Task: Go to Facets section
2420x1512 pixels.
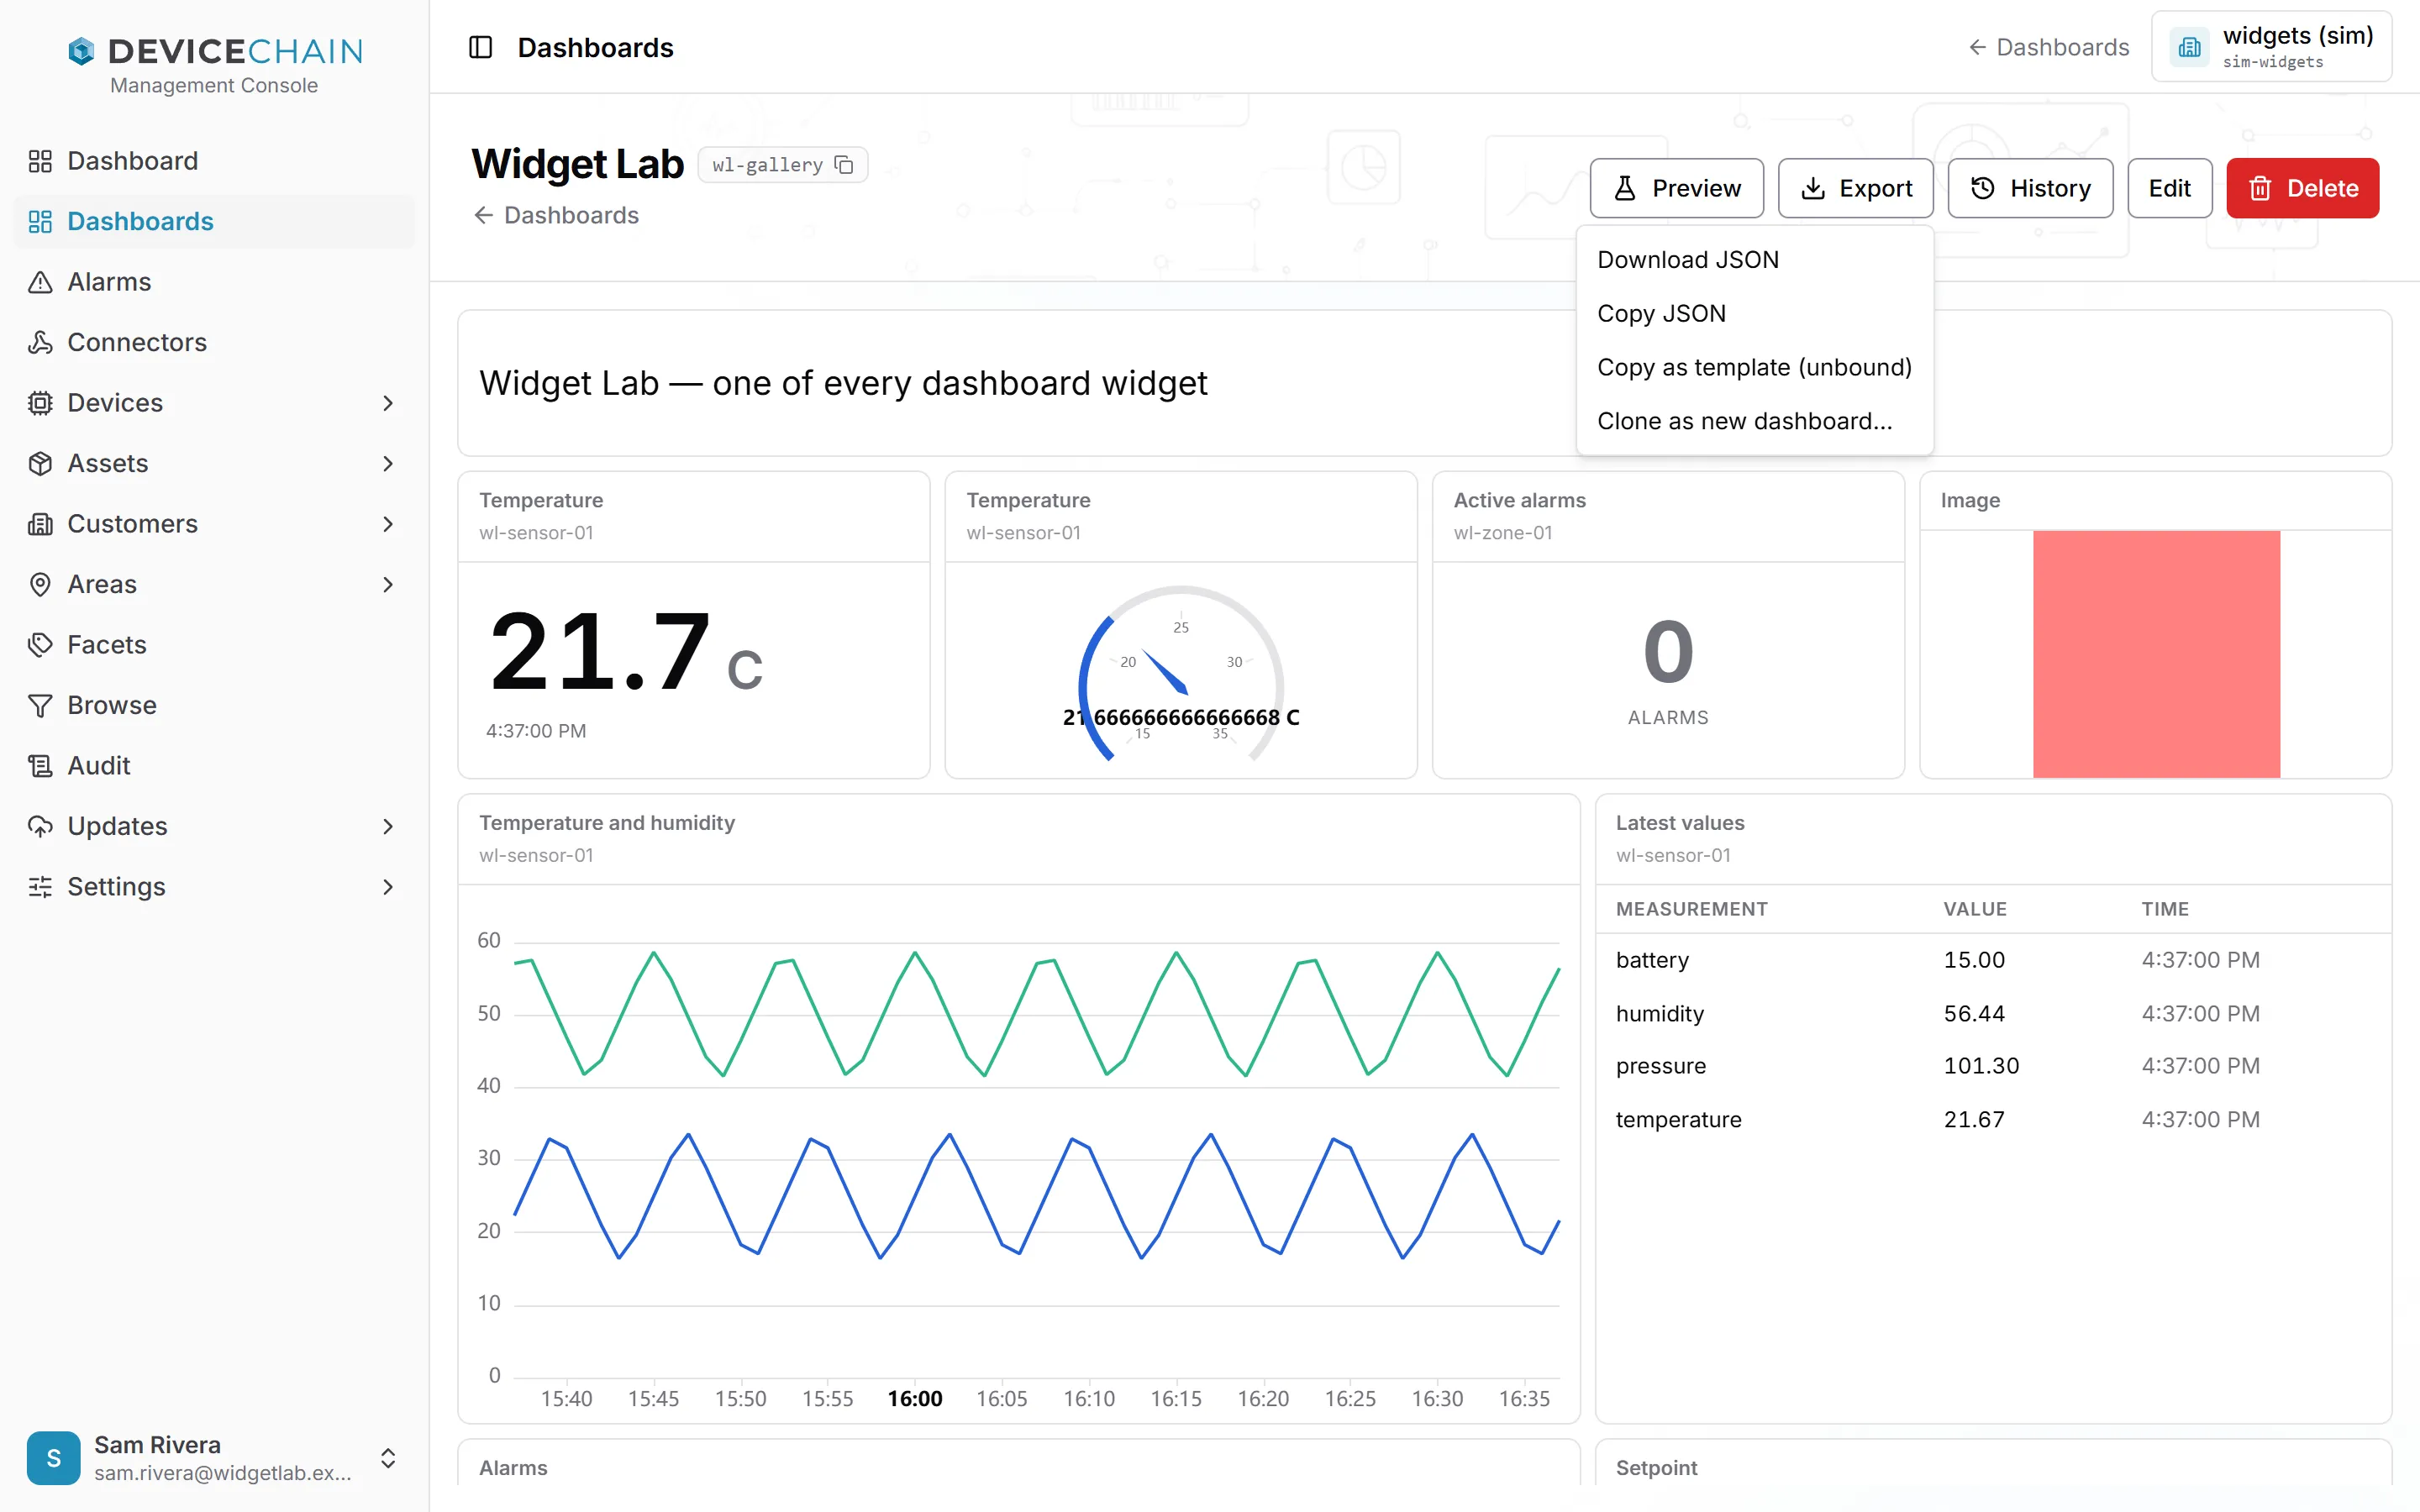Action: [x=214, y=644]
